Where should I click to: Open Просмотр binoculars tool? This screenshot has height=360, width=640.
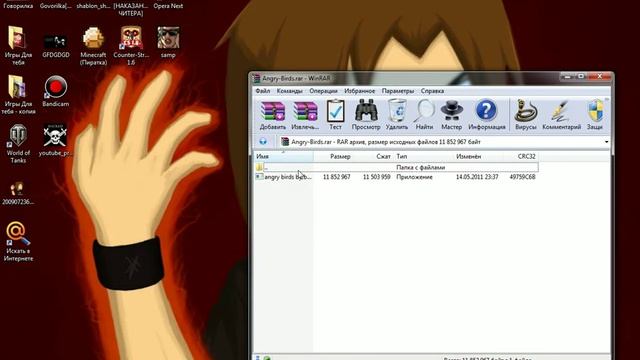366,115
